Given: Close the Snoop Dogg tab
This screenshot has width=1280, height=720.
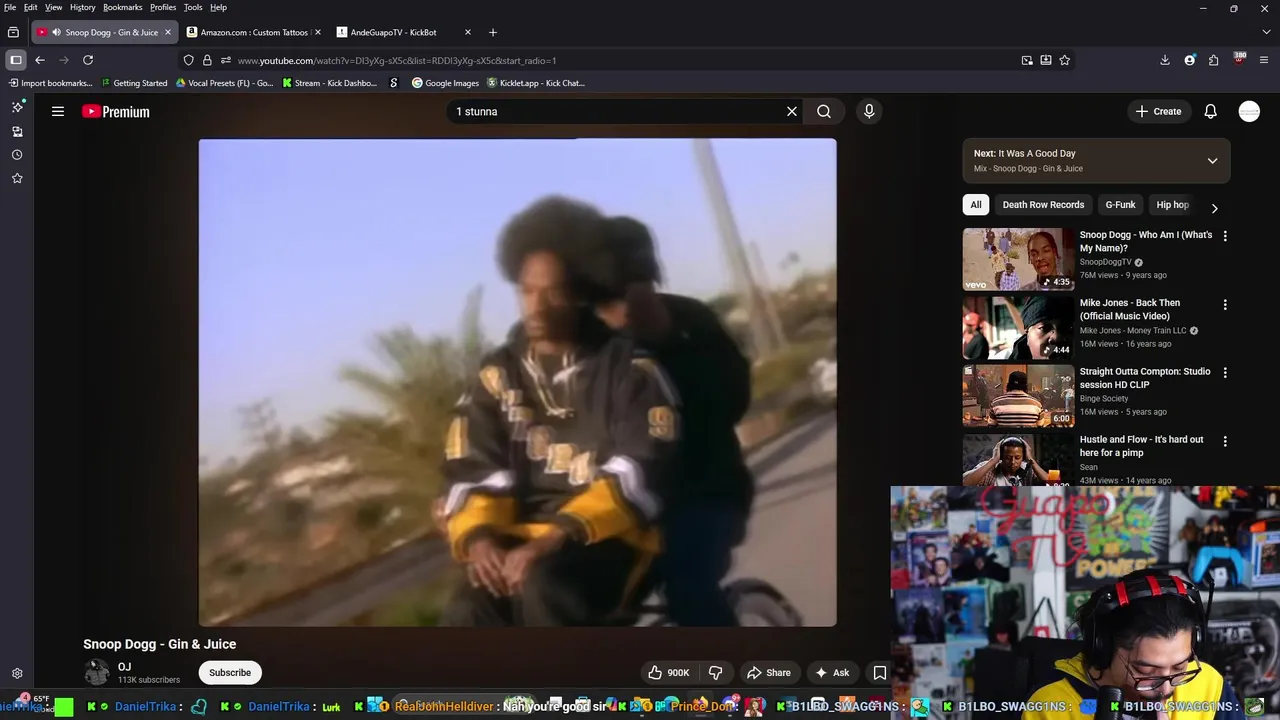Looking at the screenshot, I should 167,32.
